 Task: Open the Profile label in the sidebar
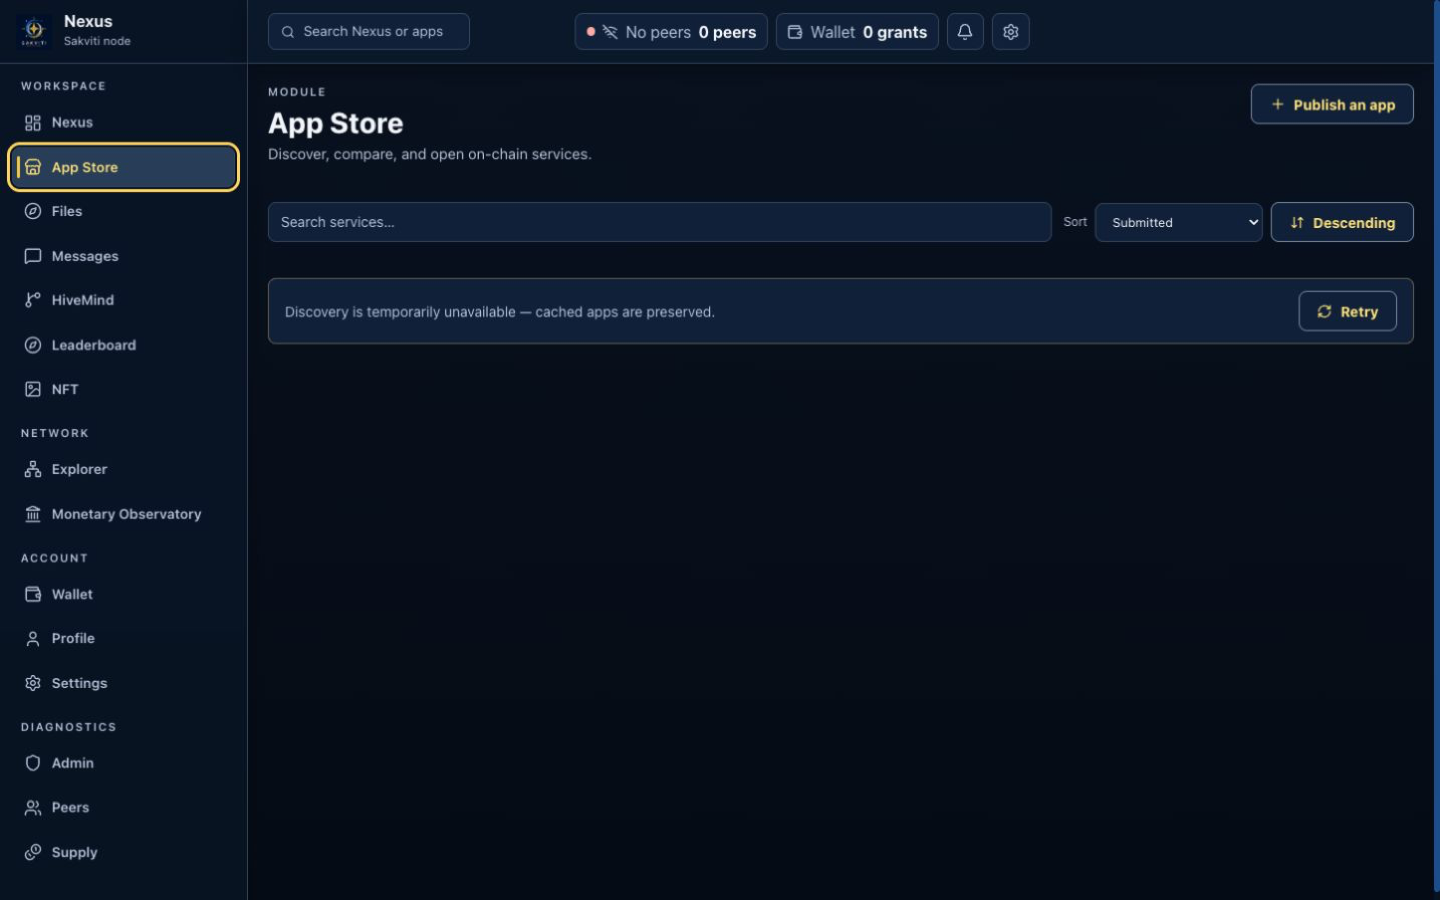73,638
